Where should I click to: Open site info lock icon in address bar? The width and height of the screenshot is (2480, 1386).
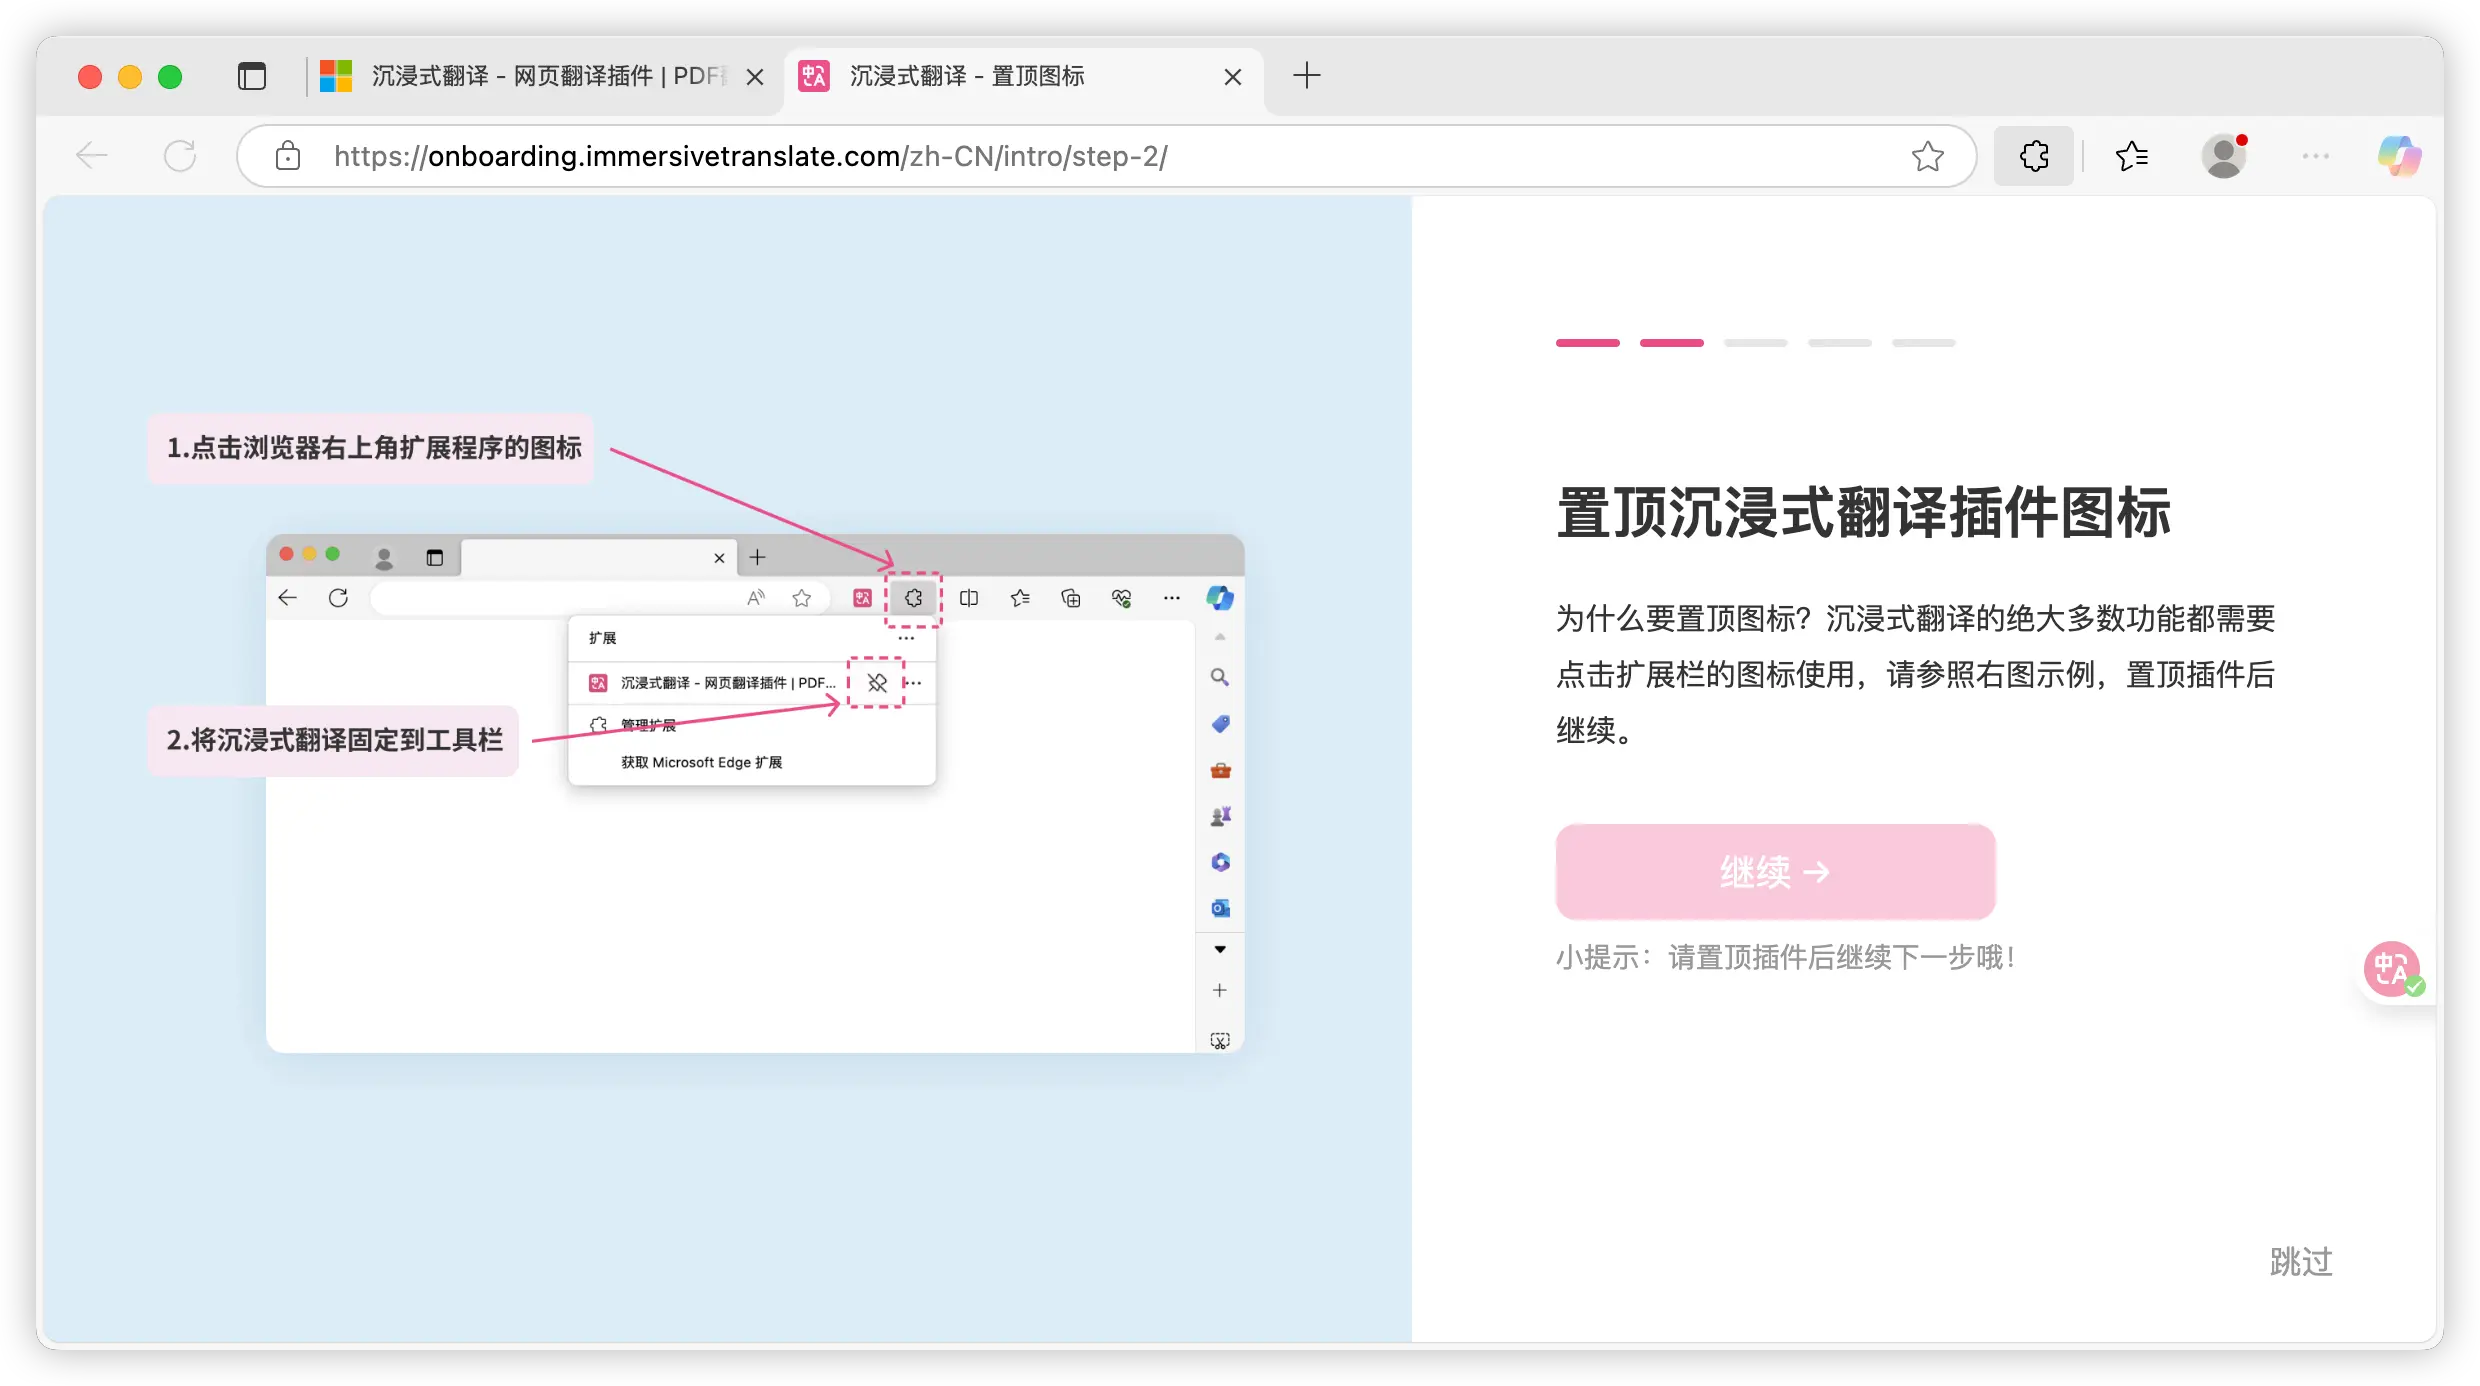pos(288,156)
